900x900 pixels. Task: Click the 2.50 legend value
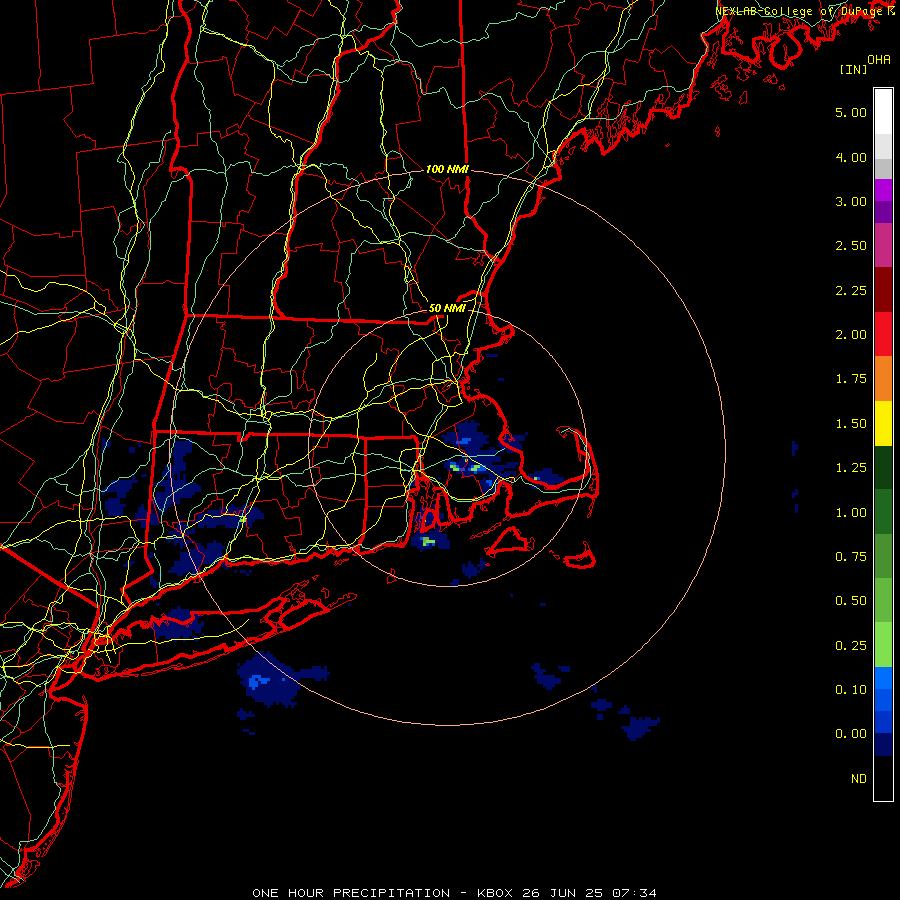point(851,246)
